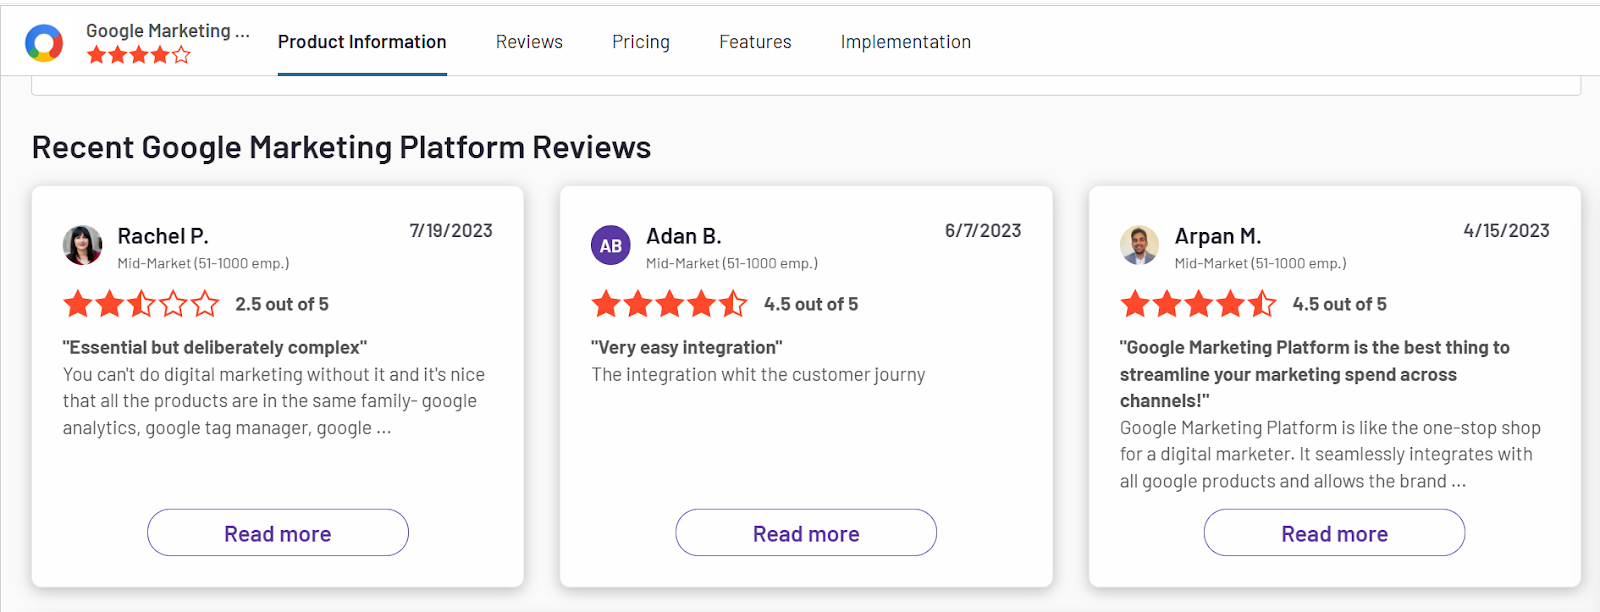Click Adan B.'s purple AB avatar
The image size is (1600, 612).
(611, 245)
